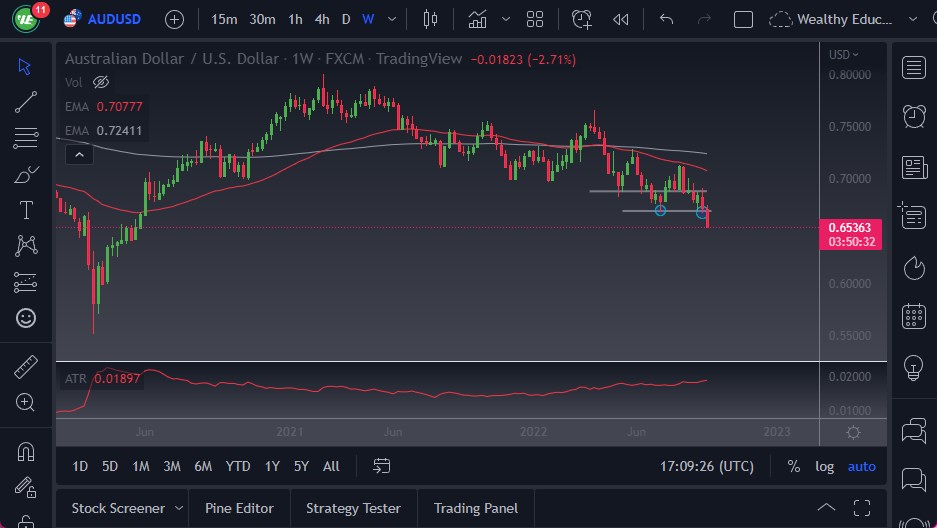Toggle the log scale option
Image resolution: width=937 pixels, height=528 pixels.
pyautogui.click(x=824, y=466)
